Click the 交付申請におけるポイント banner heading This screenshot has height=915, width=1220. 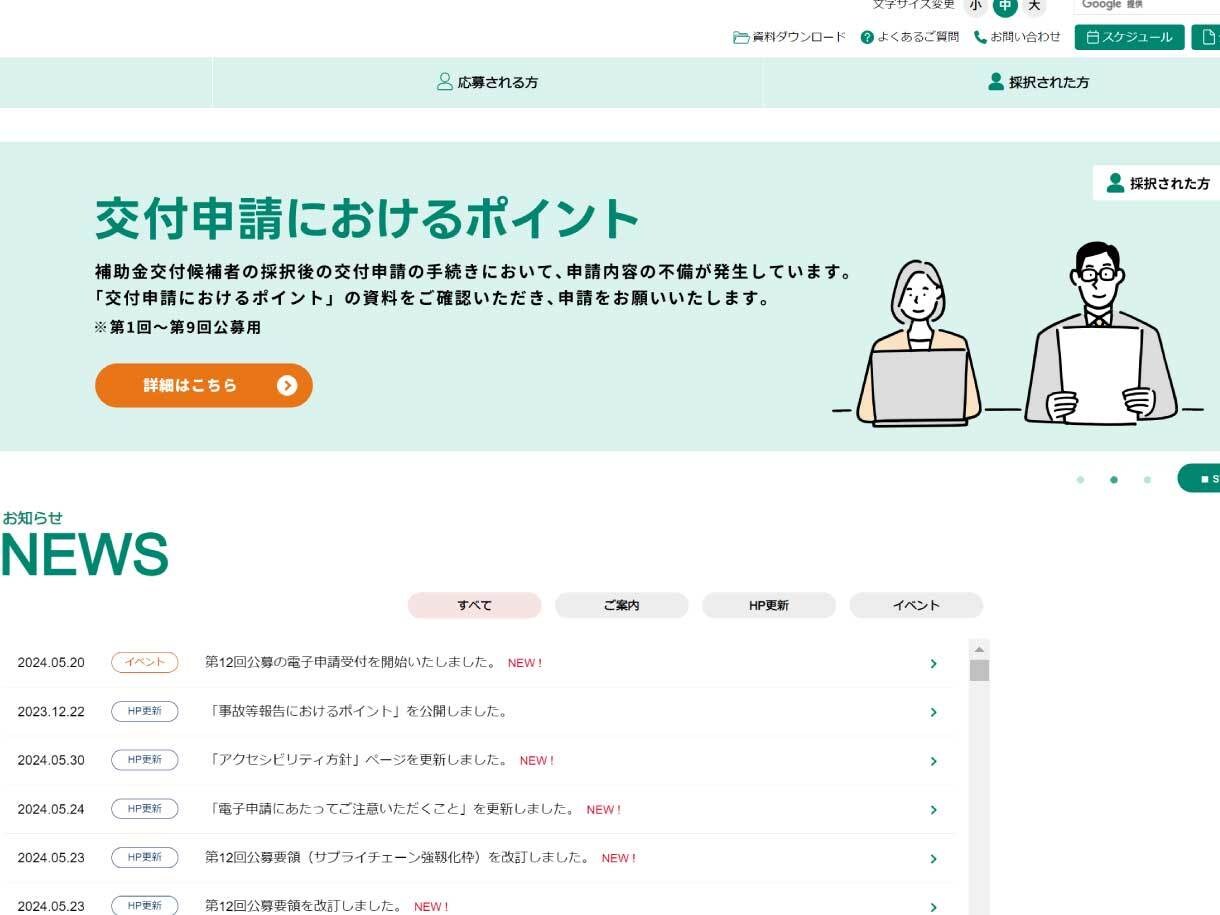[367, 218]
